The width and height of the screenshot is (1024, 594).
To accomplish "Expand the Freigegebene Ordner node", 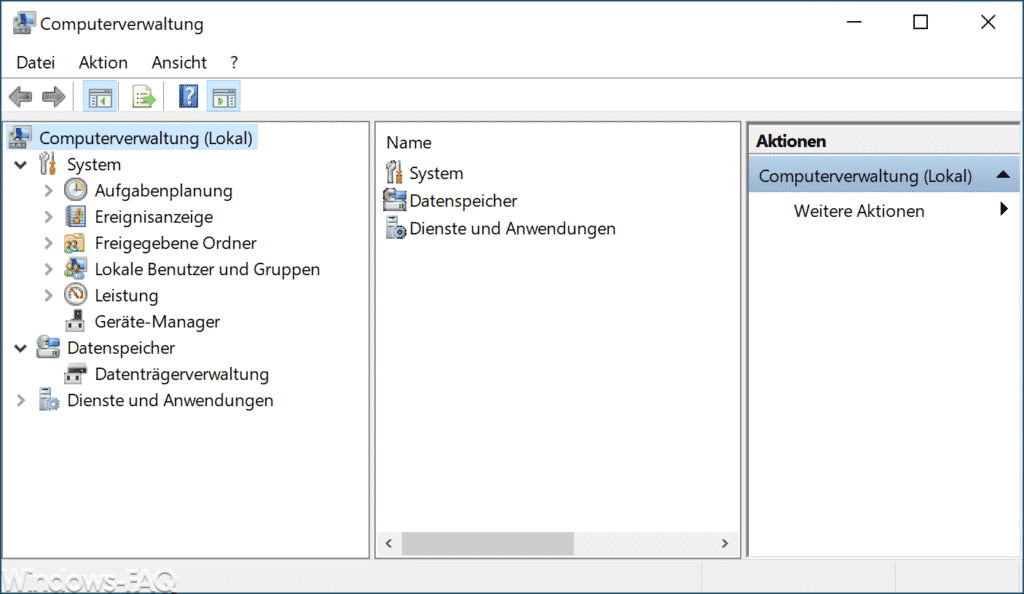I will coord(48,243).
